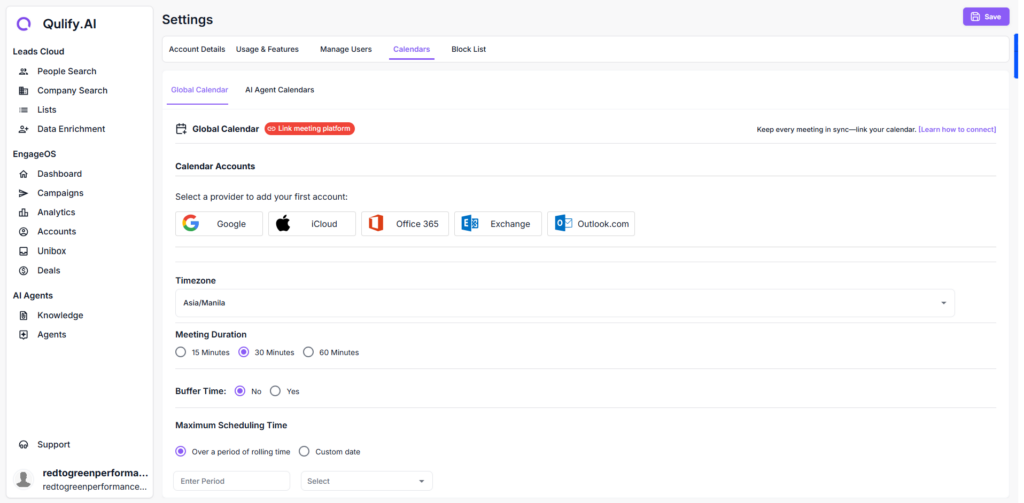Click the Campaigns paper-plane icon
Image resolution: width=1024 pixels, height=503 pixels.
click(24, 193)
